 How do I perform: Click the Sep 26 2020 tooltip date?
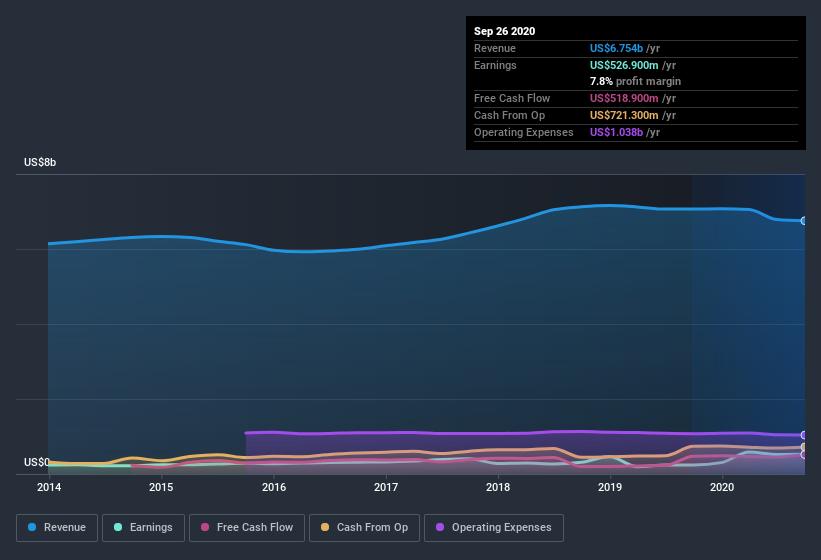pyautogui.click(x=504, y=31)
